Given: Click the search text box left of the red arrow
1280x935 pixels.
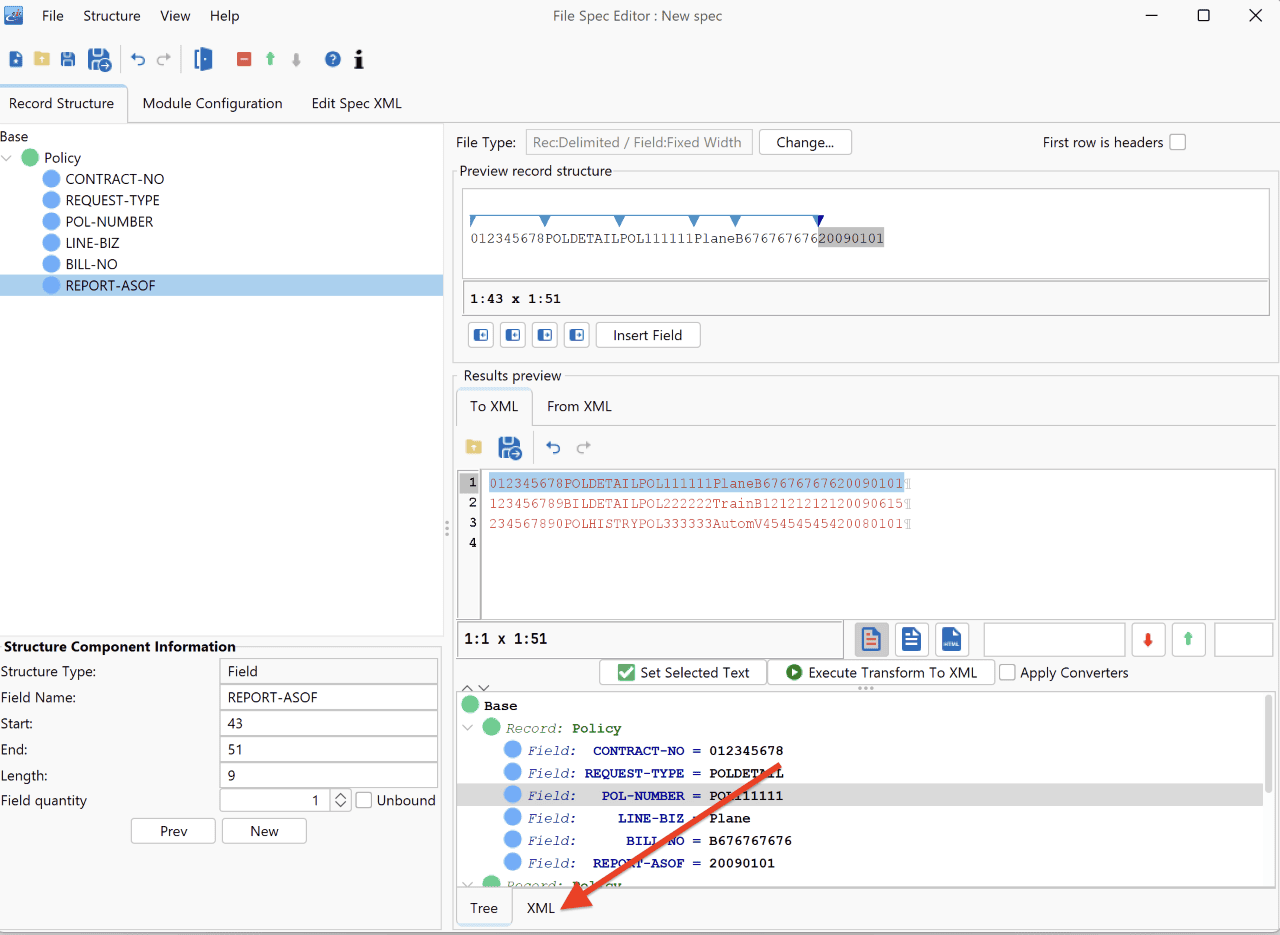Looking at the screenshot, I should tap(1054, 639).
